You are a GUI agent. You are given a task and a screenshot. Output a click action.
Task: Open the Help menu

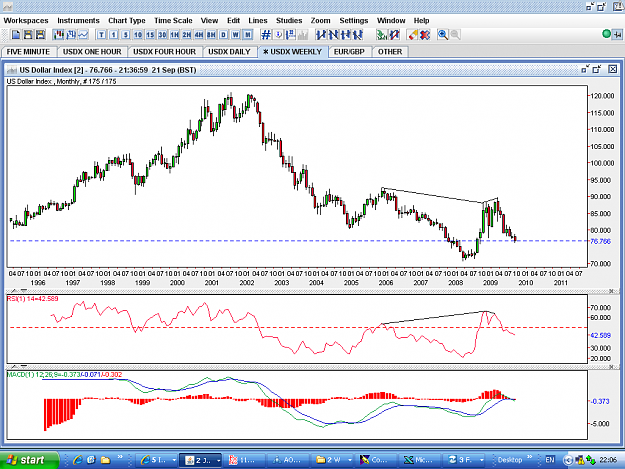(421, 21)
